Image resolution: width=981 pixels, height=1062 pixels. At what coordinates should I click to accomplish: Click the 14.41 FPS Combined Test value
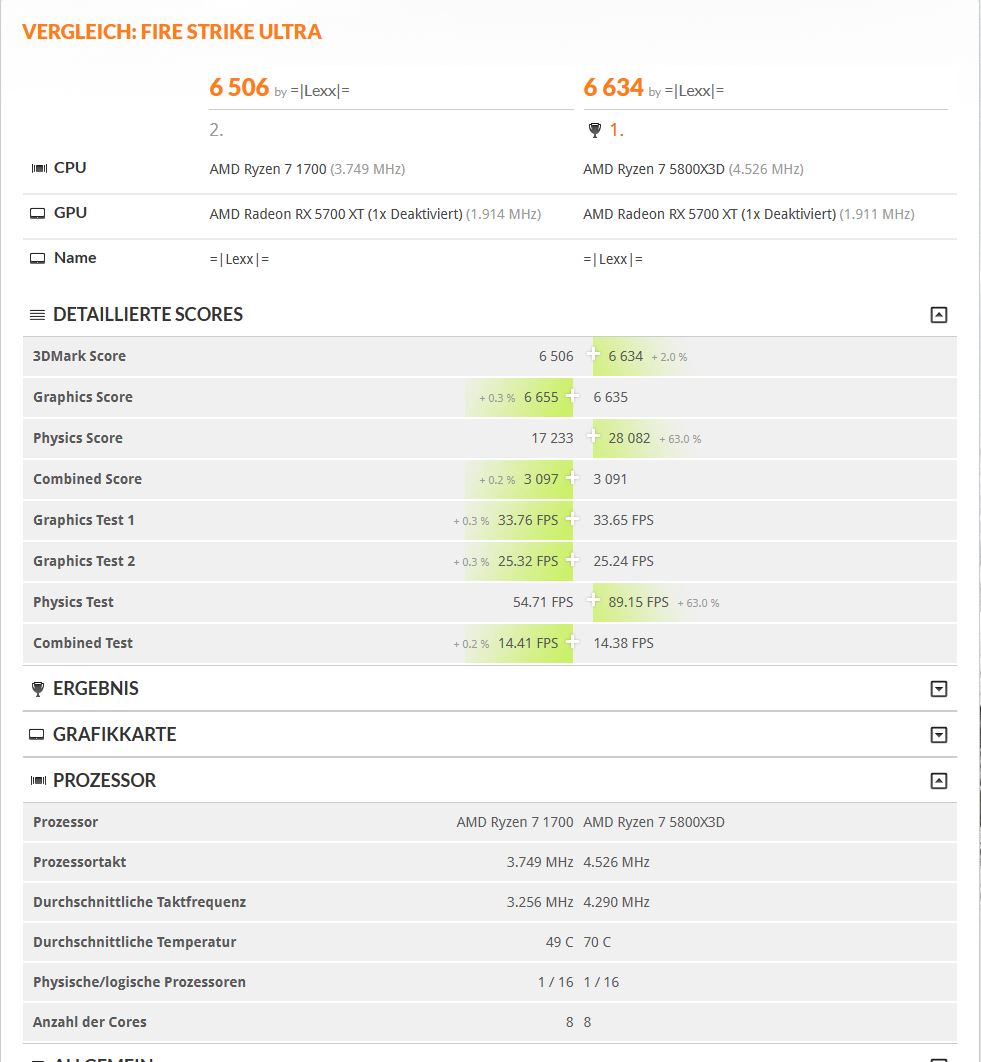[528, 643]
